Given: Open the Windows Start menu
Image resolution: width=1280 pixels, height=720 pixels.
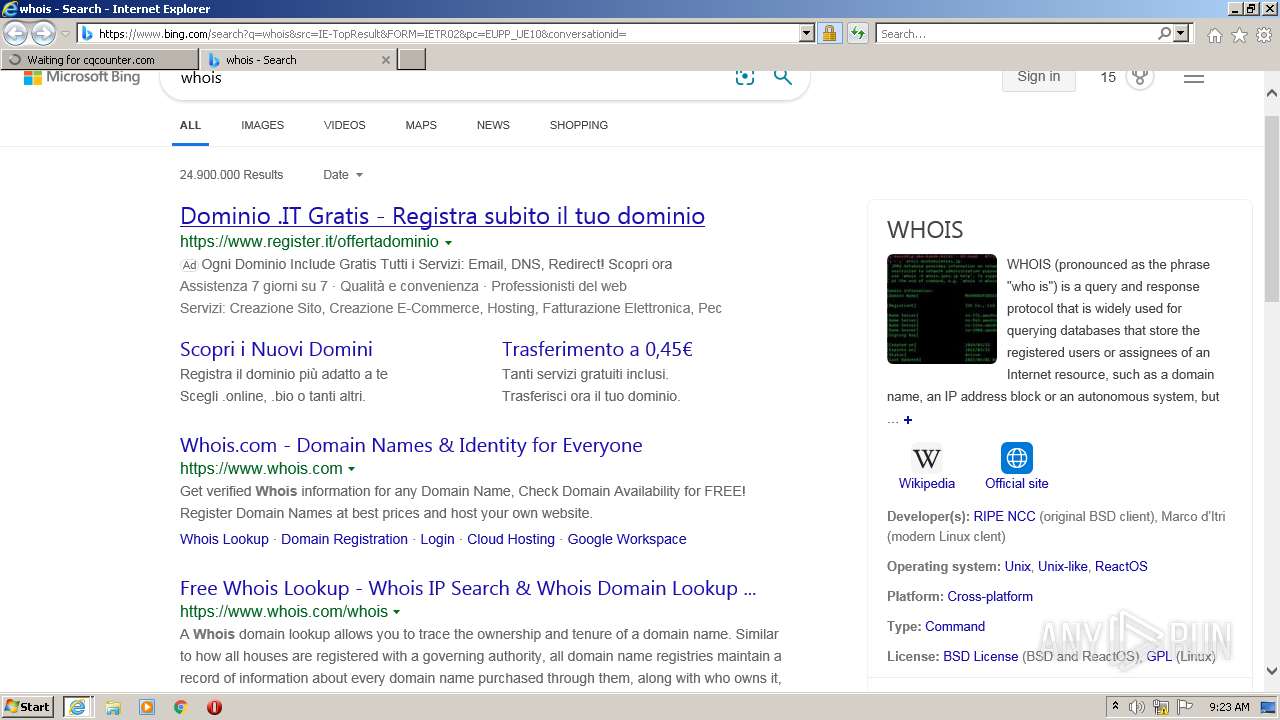Looking at the screenshot, I should (x=28, y=707).
